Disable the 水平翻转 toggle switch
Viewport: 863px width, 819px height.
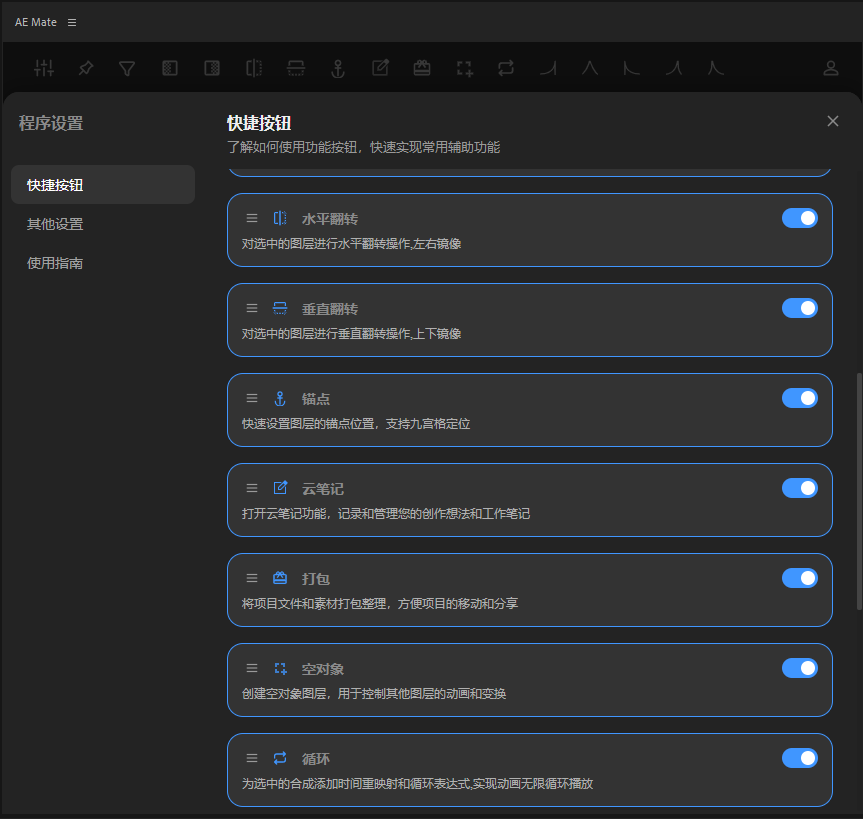(799, 218)
